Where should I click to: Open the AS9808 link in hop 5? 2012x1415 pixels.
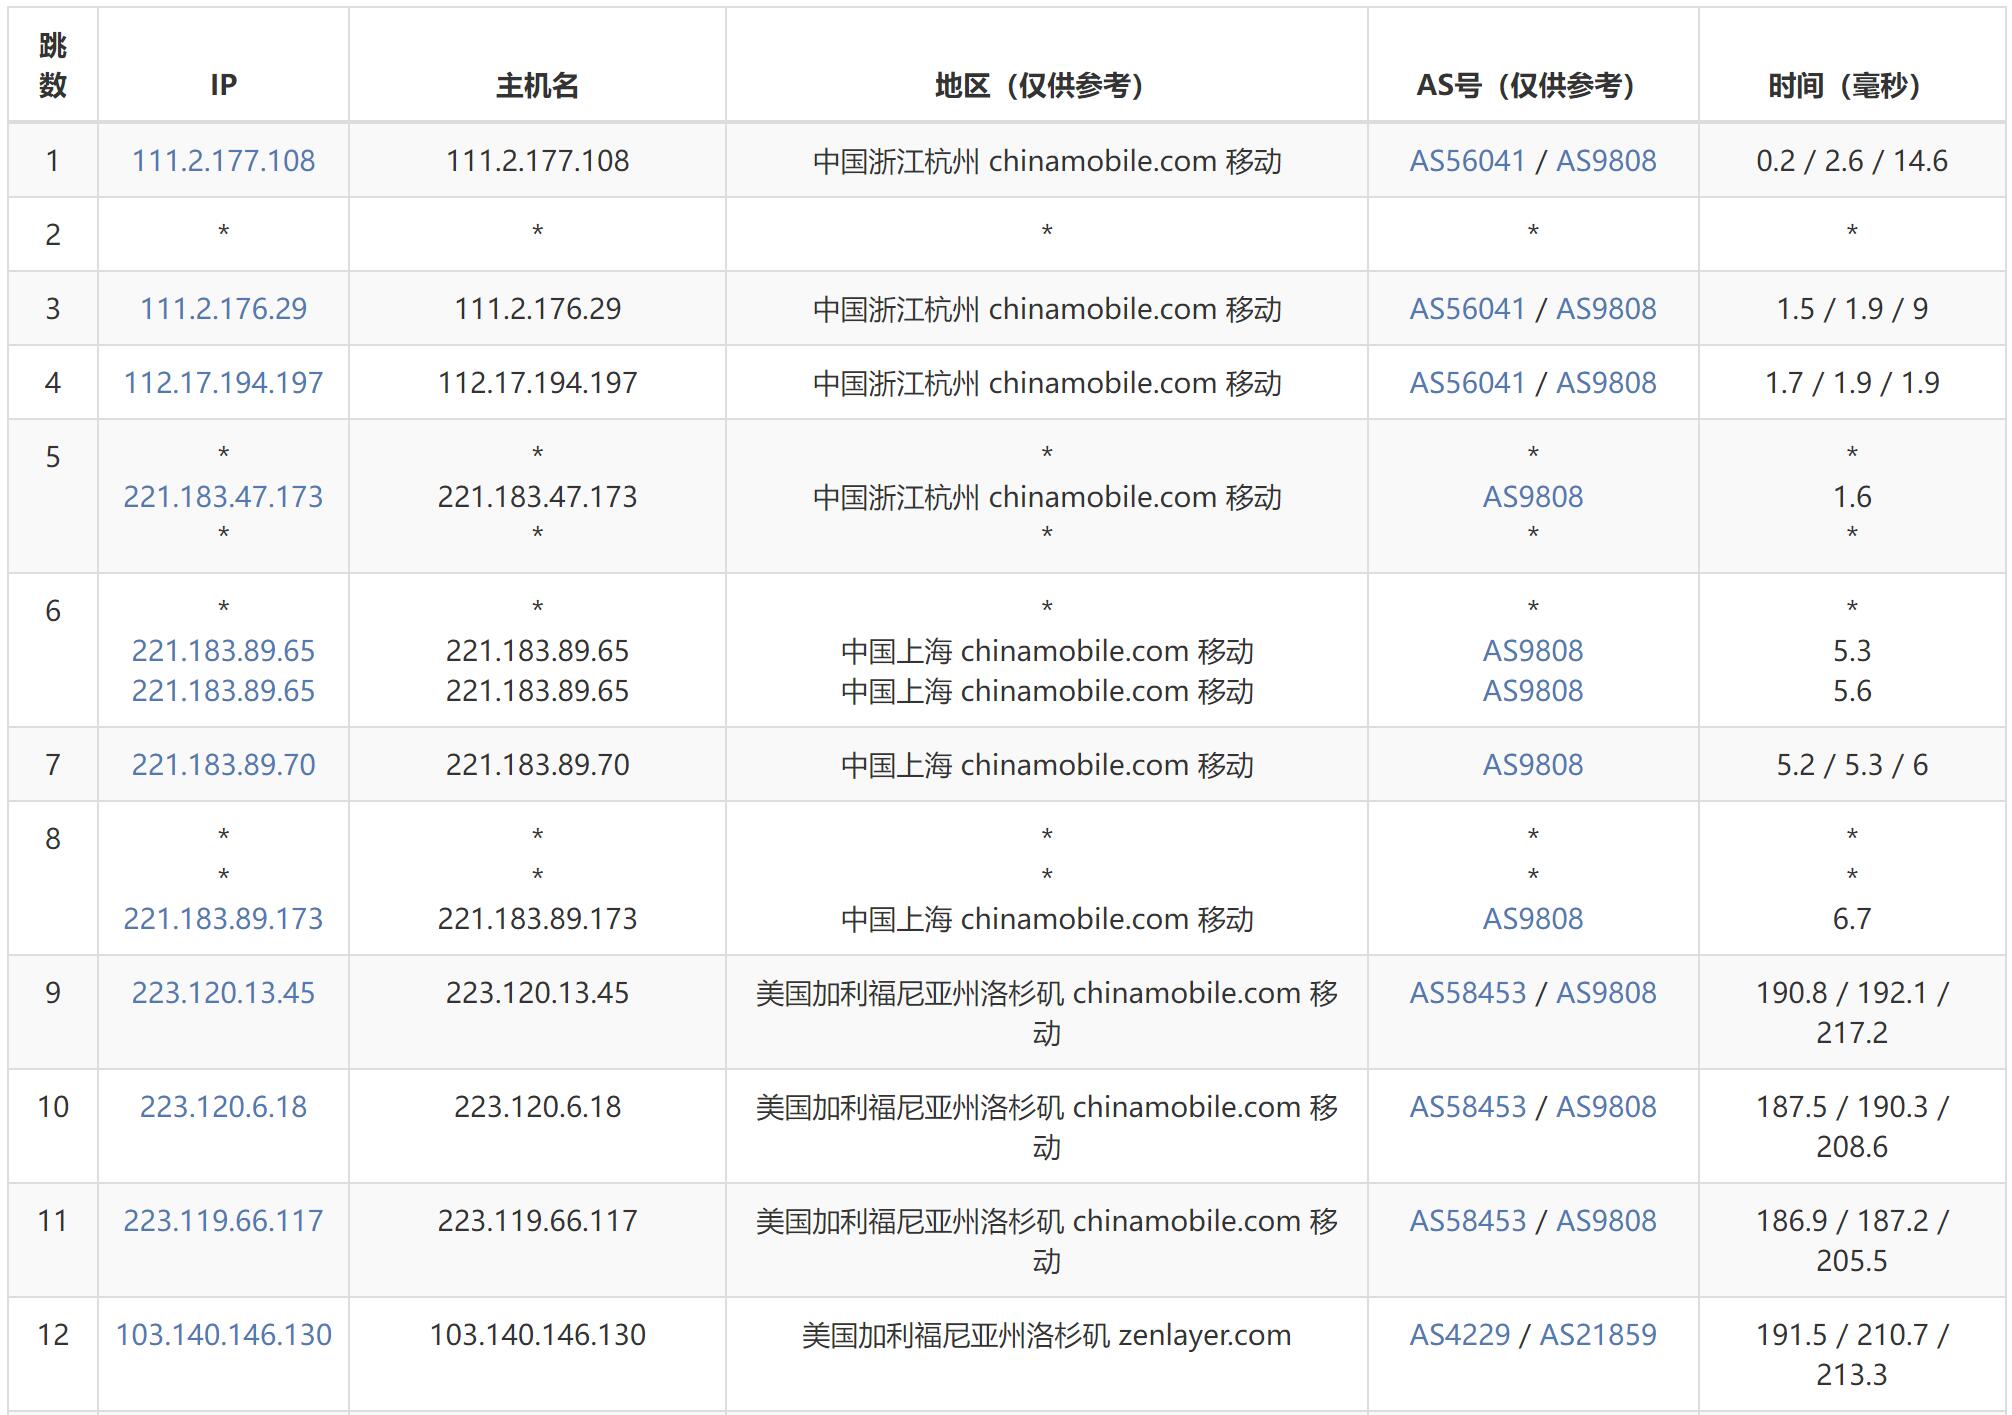pyautogui.click(x=1533, y=497)
